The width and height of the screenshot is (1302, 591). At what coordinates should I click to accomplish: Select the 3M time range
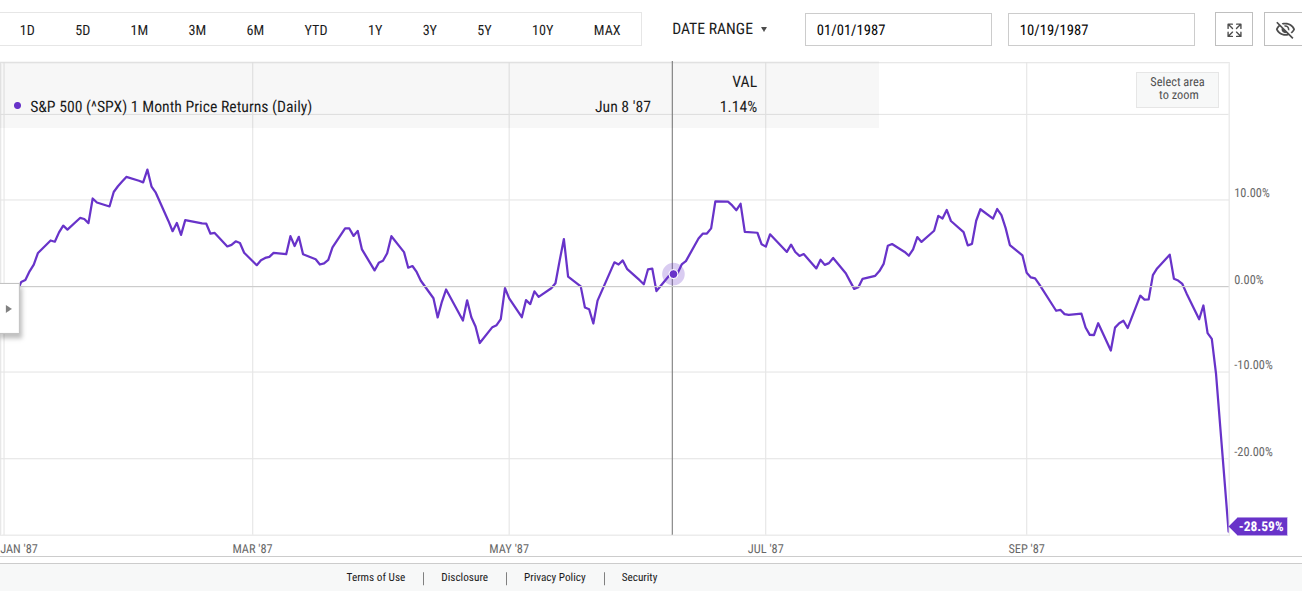(x=197, y=30)
